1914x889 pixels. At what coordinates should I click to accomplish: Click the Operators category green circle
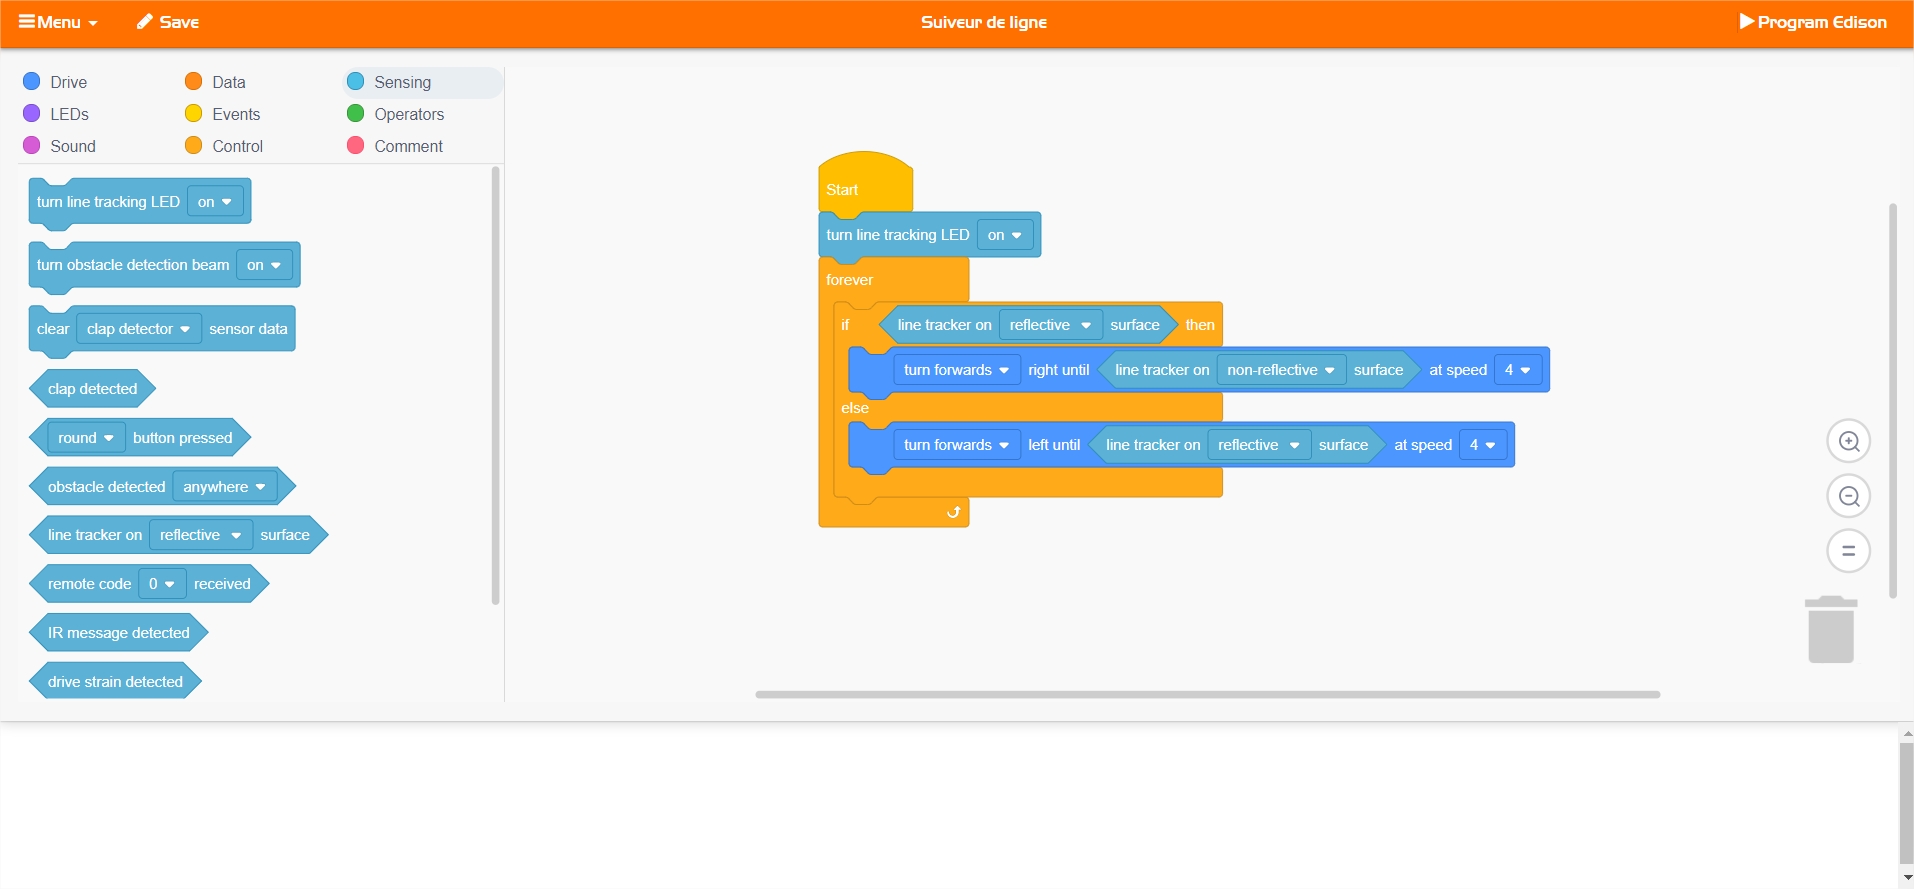tap(355, 114)
